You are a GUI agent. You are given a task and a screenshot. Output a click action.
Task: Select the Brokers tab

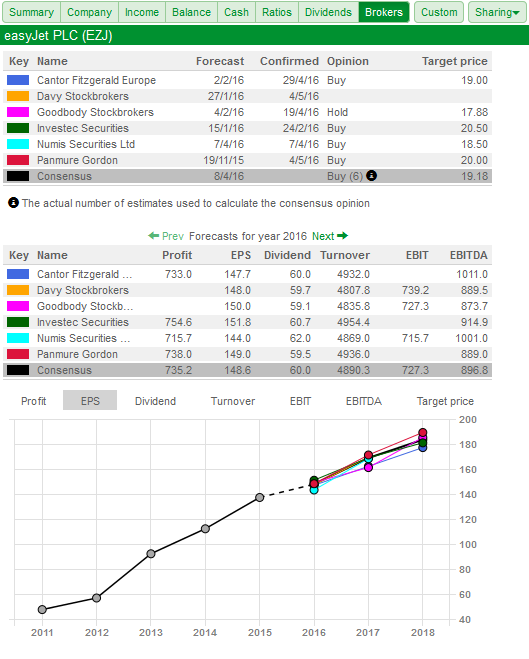click(x=384, y=12)
